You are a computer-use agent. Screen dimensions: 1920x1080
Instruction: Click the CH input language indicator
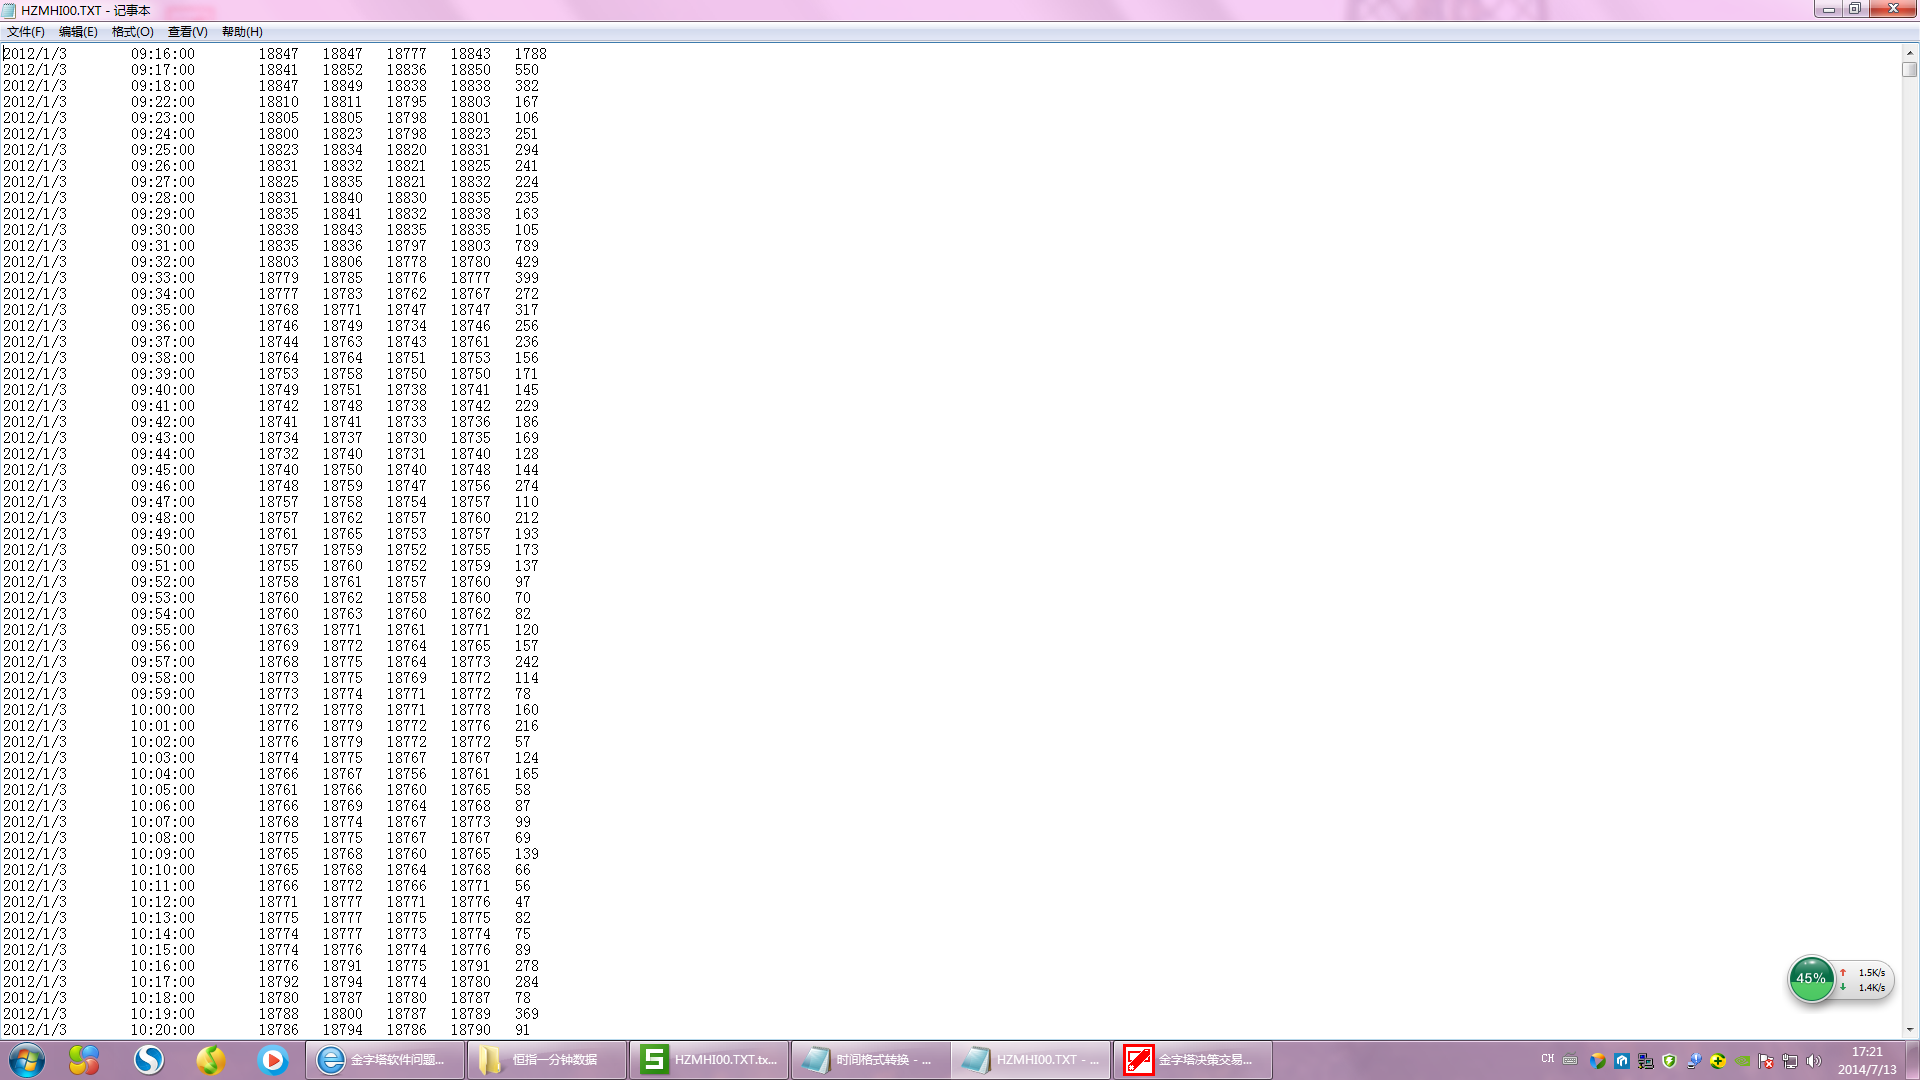click(x=1547, y=1059)
